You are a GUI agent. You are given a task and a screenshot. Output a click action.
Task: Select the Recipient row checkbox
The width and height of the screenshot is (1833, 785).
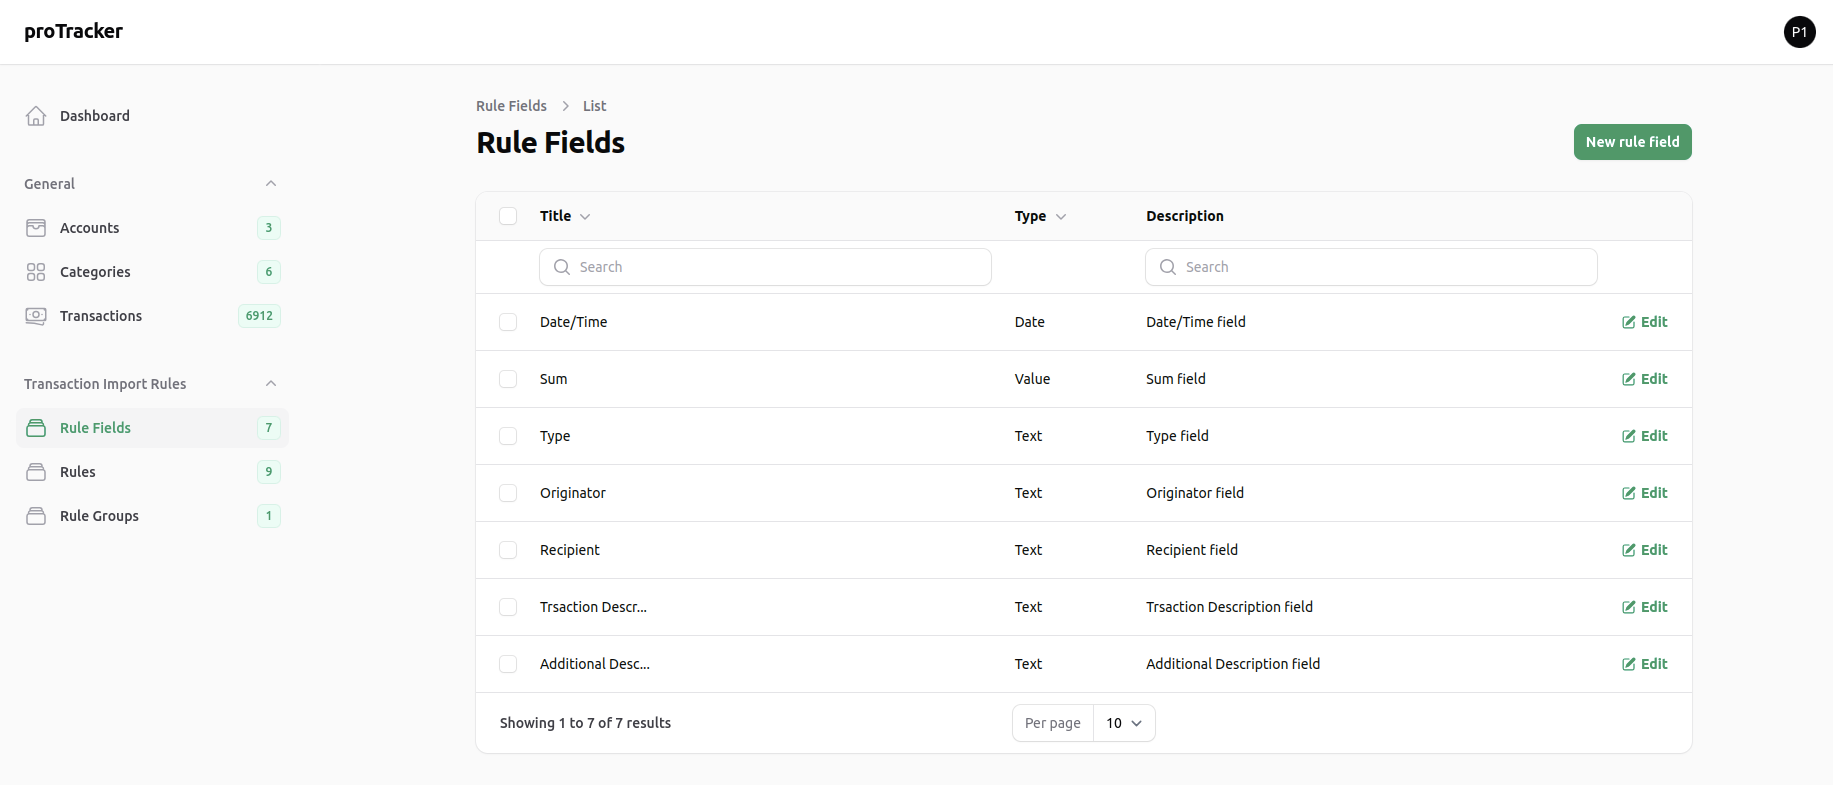pos(508,550)
